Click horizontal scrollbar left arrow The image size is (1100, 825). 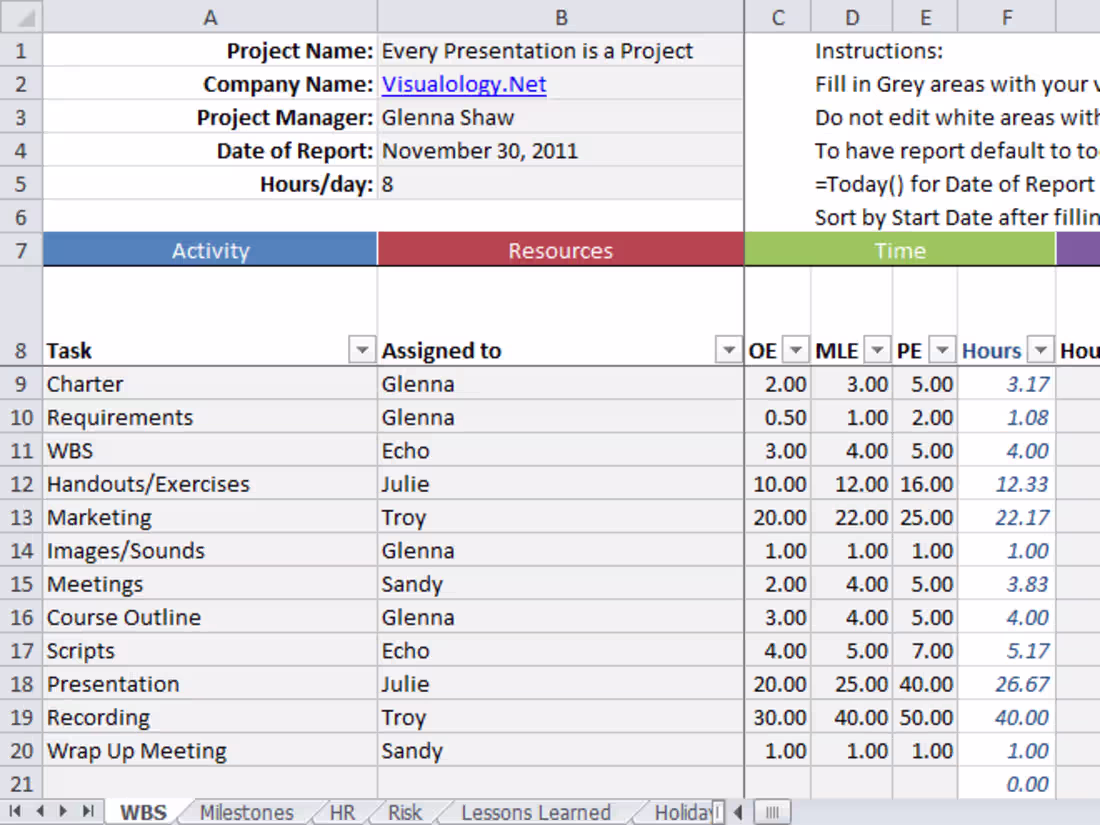[x=739, y=812]
